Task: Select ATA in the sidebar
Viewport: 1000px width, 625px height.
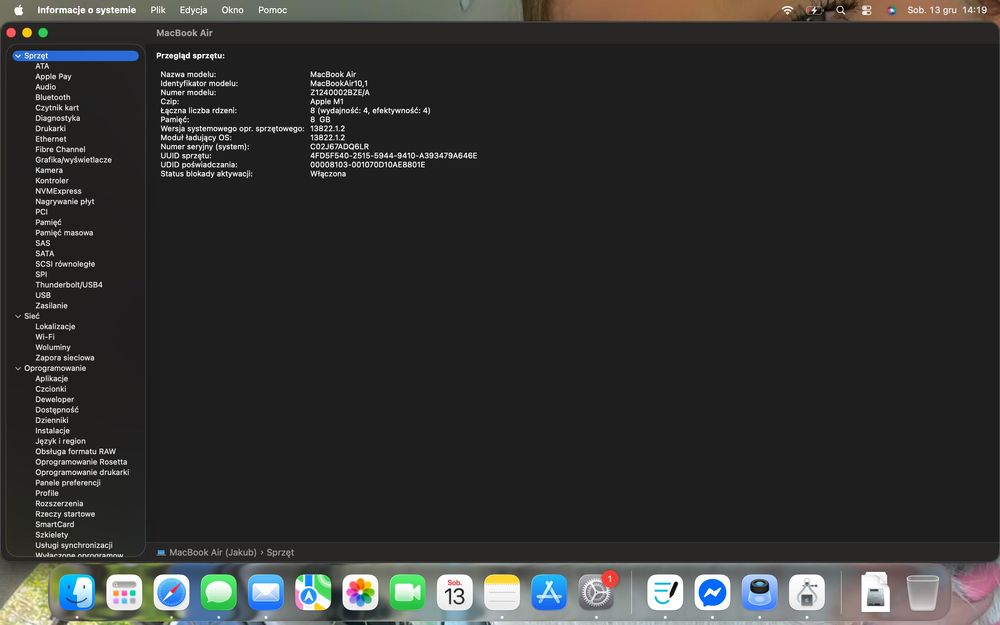Action: coord(42,66)
